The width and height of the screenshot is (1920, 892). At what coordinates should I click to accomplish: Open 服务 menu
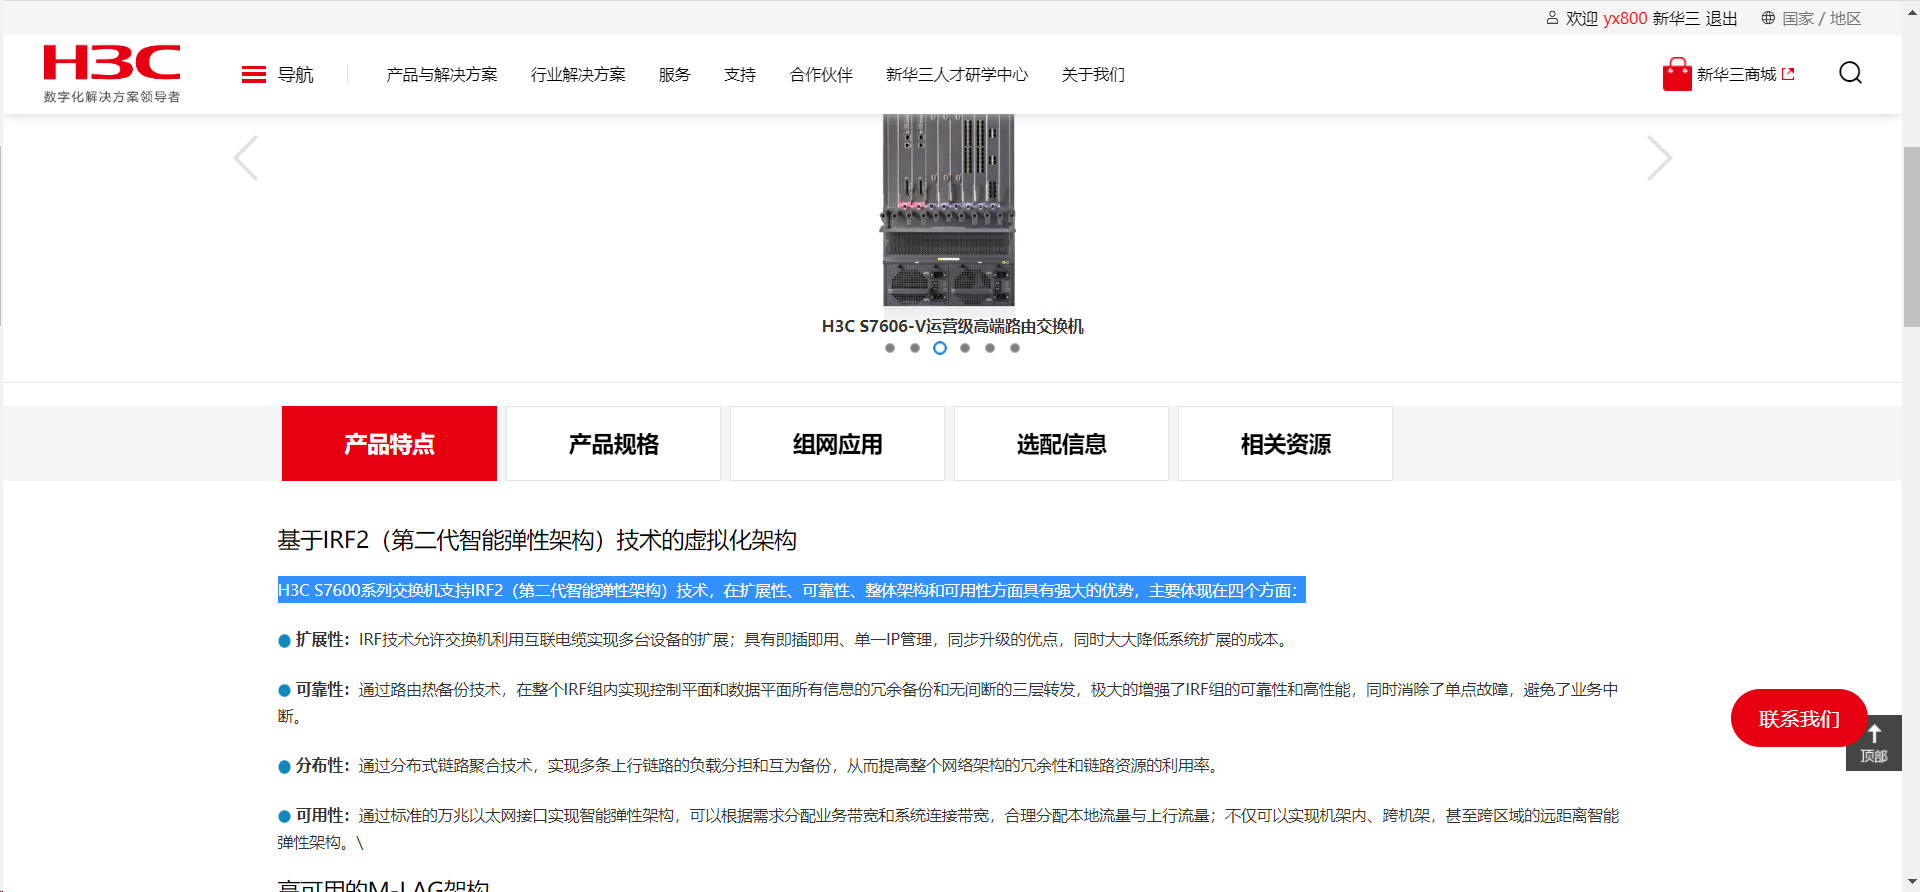click(675, 75)
